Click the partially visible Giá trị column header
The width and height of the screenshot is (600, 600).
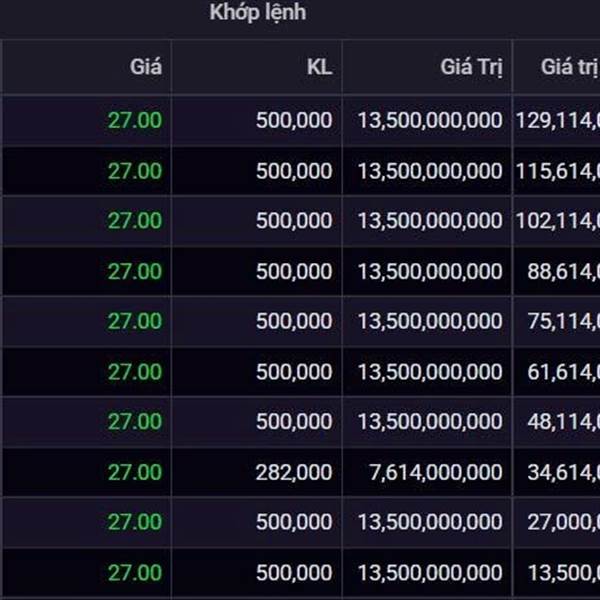[570, 67]
